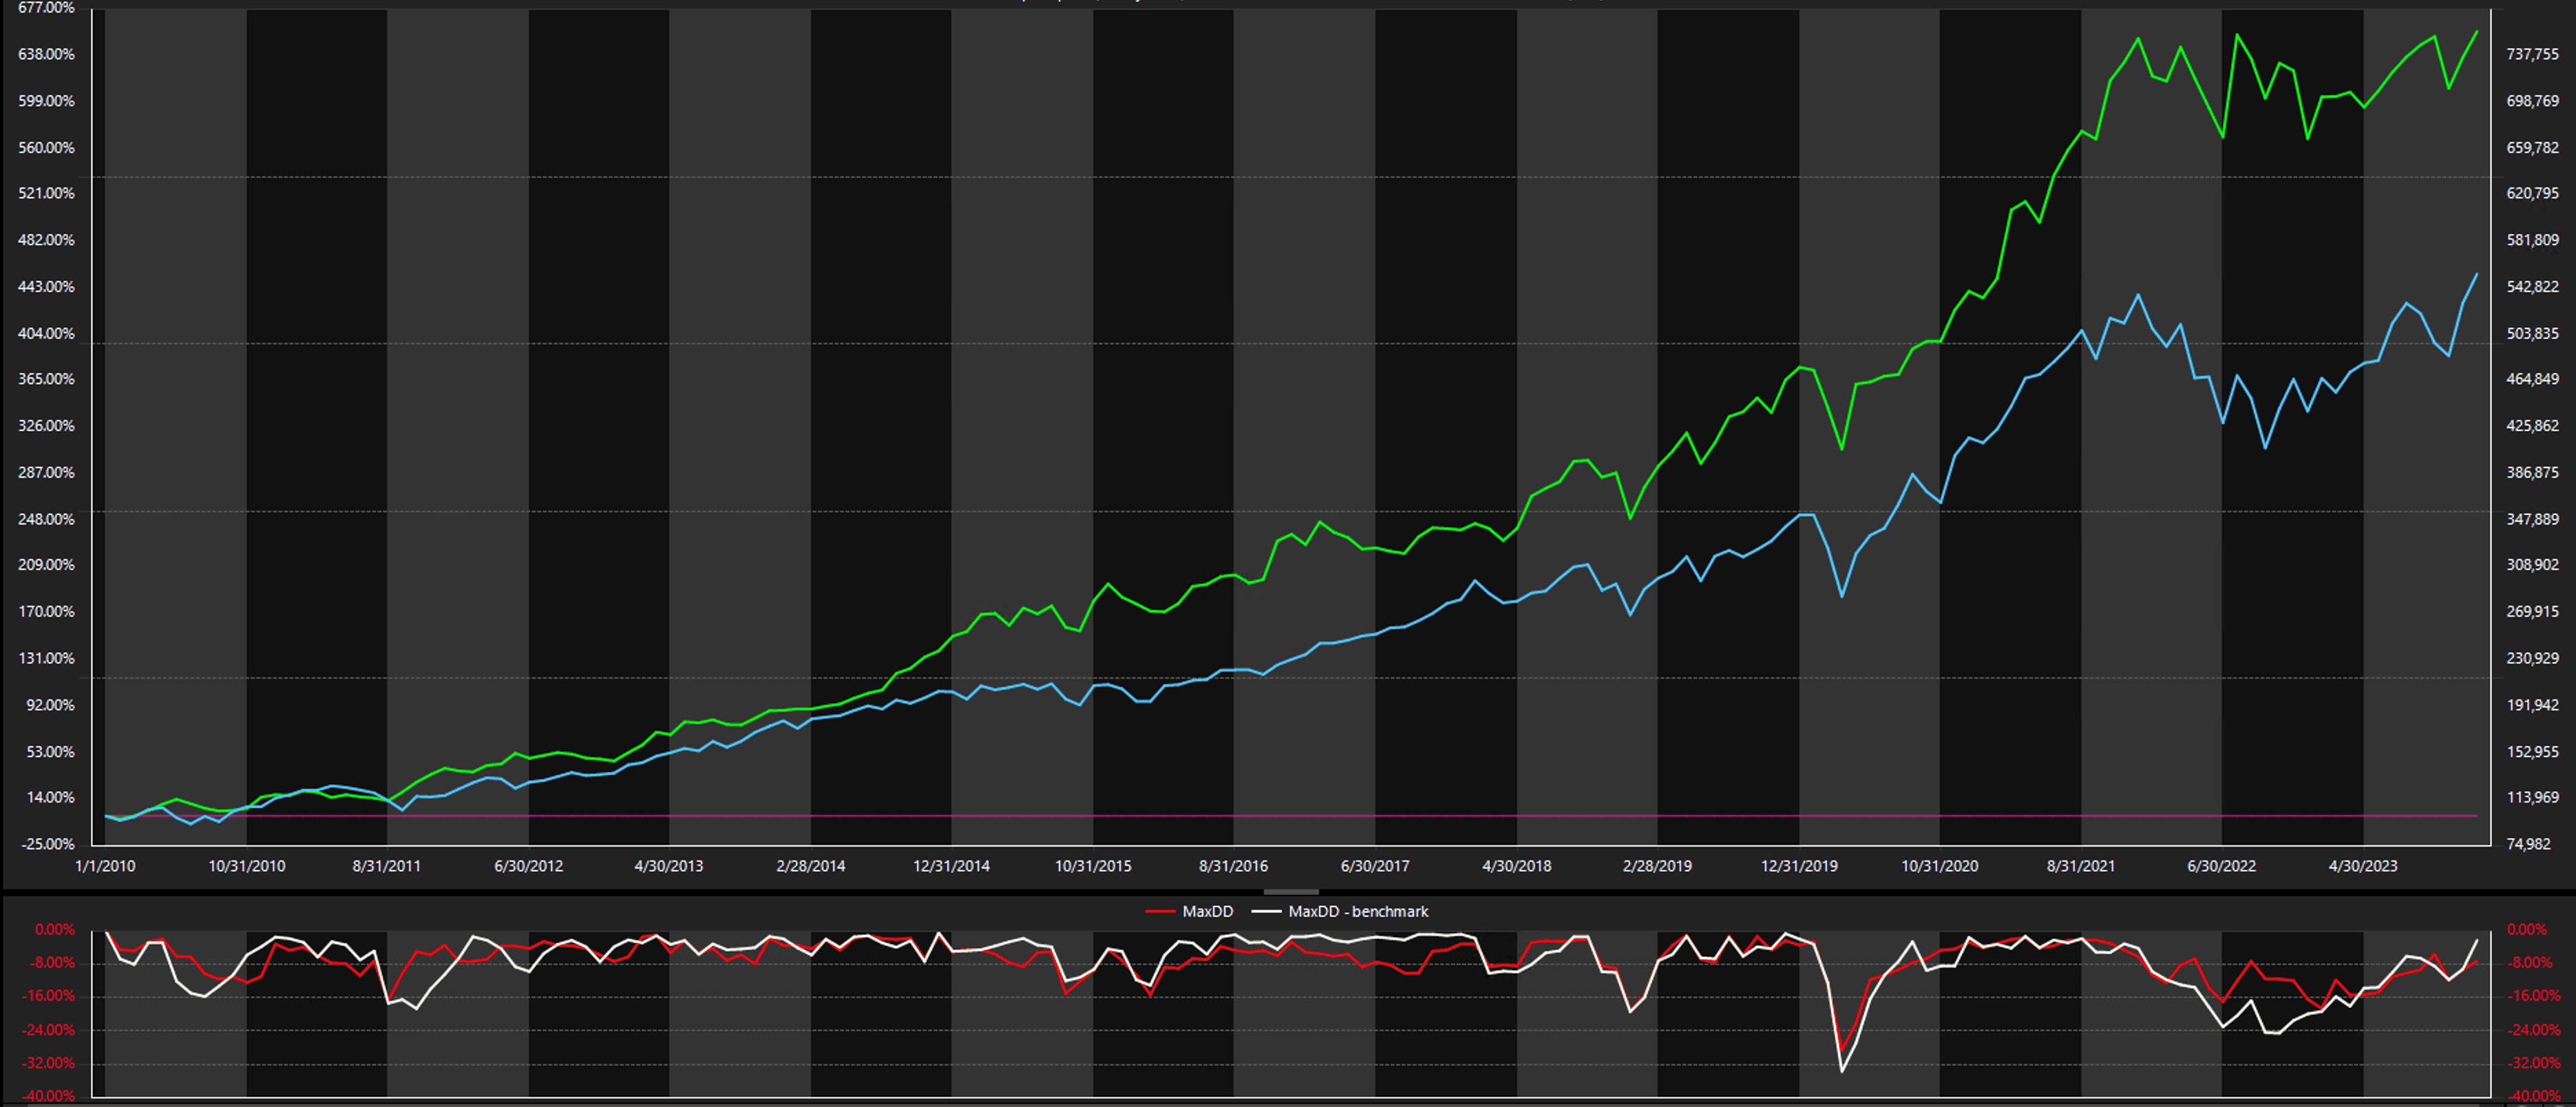The width and height of the screenshot is (2576, 1107).
Task: Click the 659,782 equity value label
Action: click(2532, 148)
